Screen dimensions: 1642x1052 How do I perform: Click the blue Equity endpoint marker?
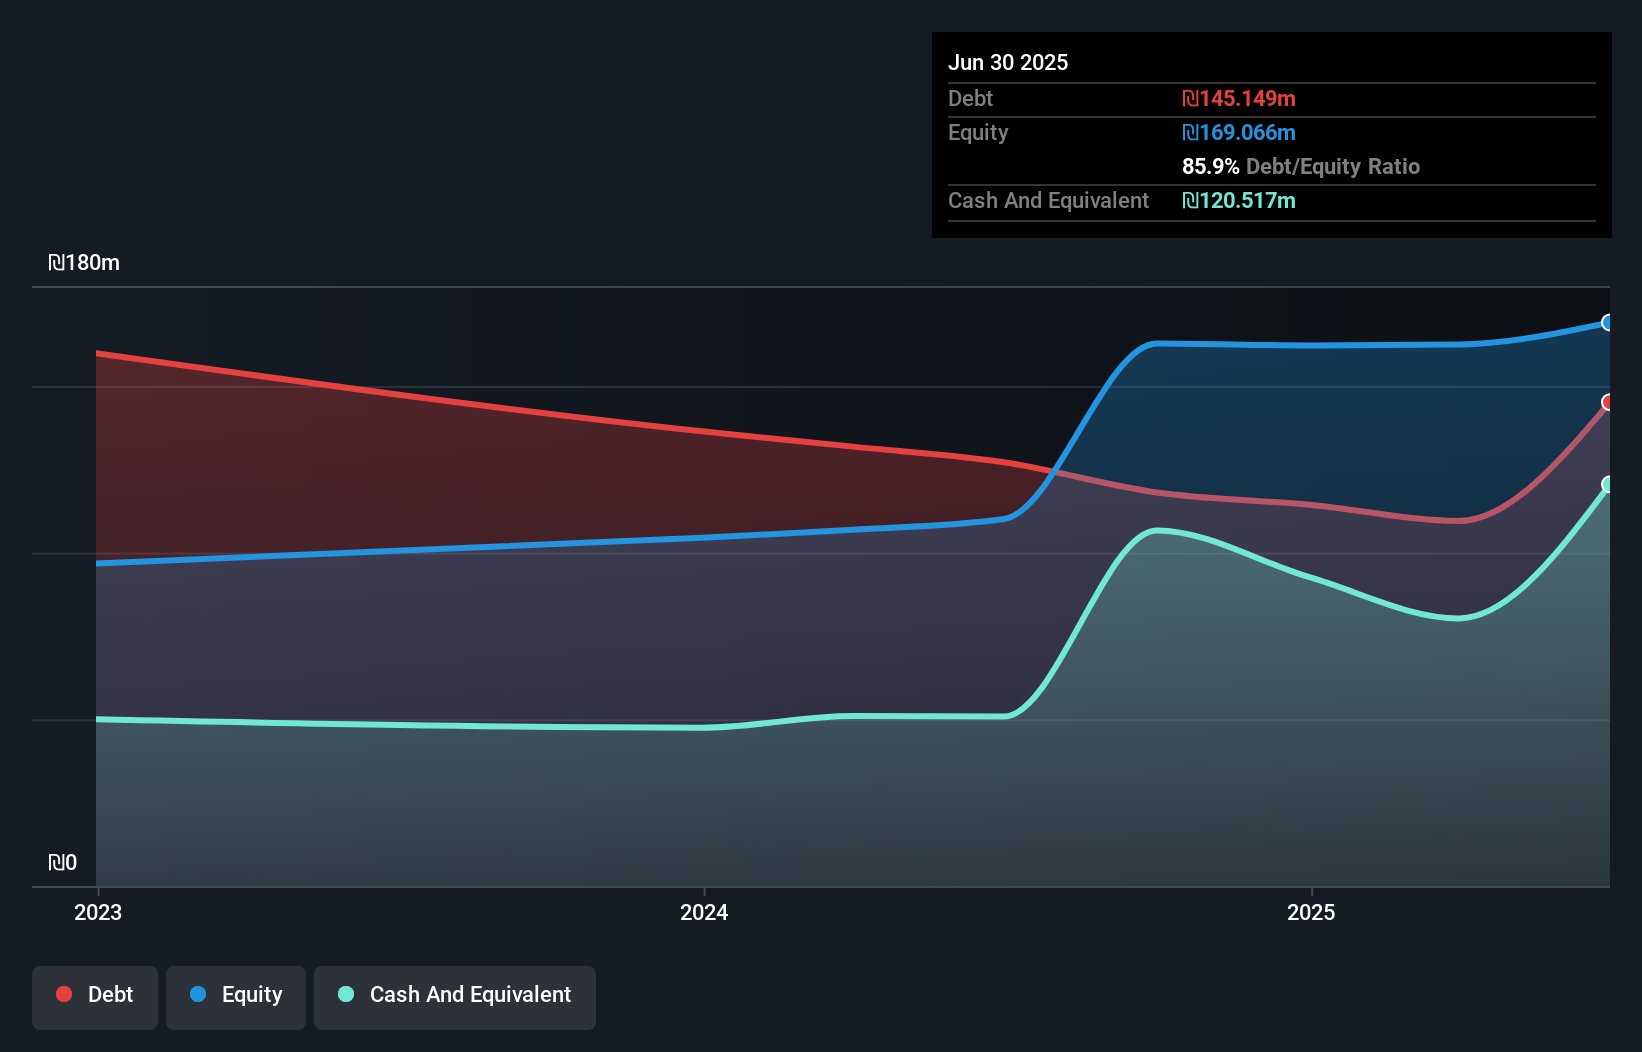(1608, 322)
